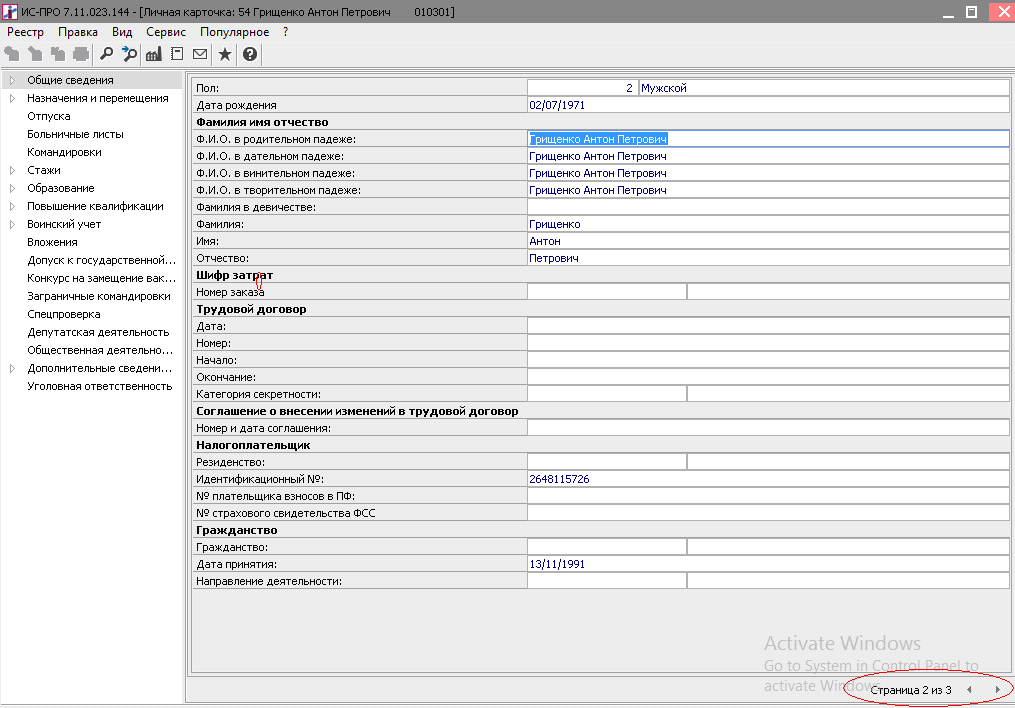The width and height of the screenshot is (1015, 708).
Task: Open help via question mark icon
Action: pos(250,54)
